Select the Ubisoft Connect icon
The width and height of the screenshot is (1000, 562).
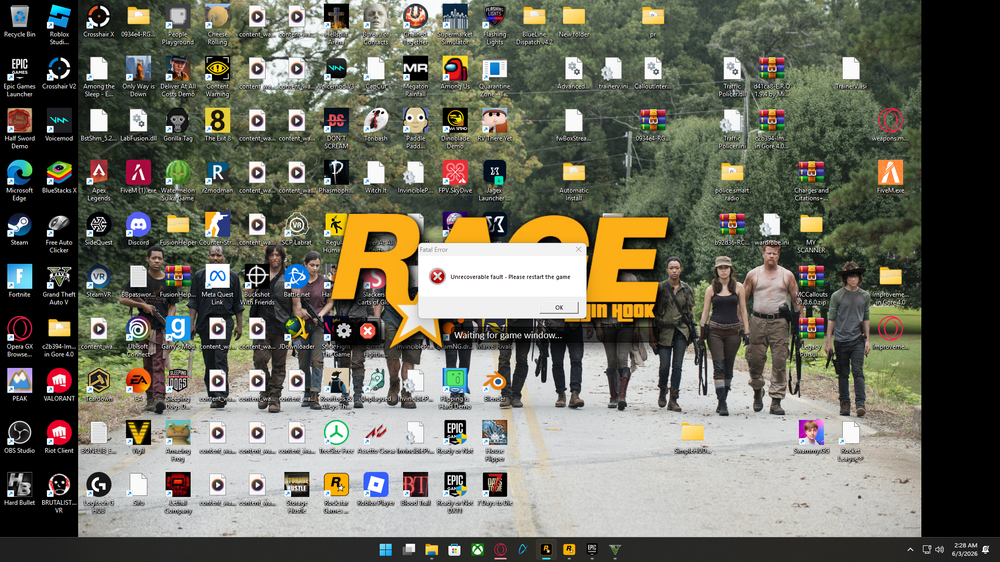pyautogui.click(x=138, y=337)
